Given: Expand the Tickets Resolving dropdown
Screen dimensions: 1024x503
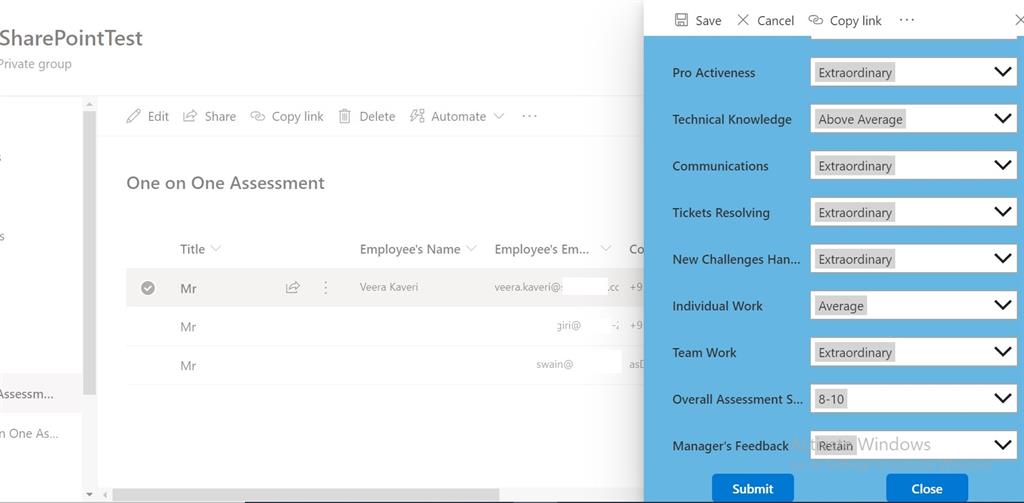Looking at the screenshot, I should point(914,212).
